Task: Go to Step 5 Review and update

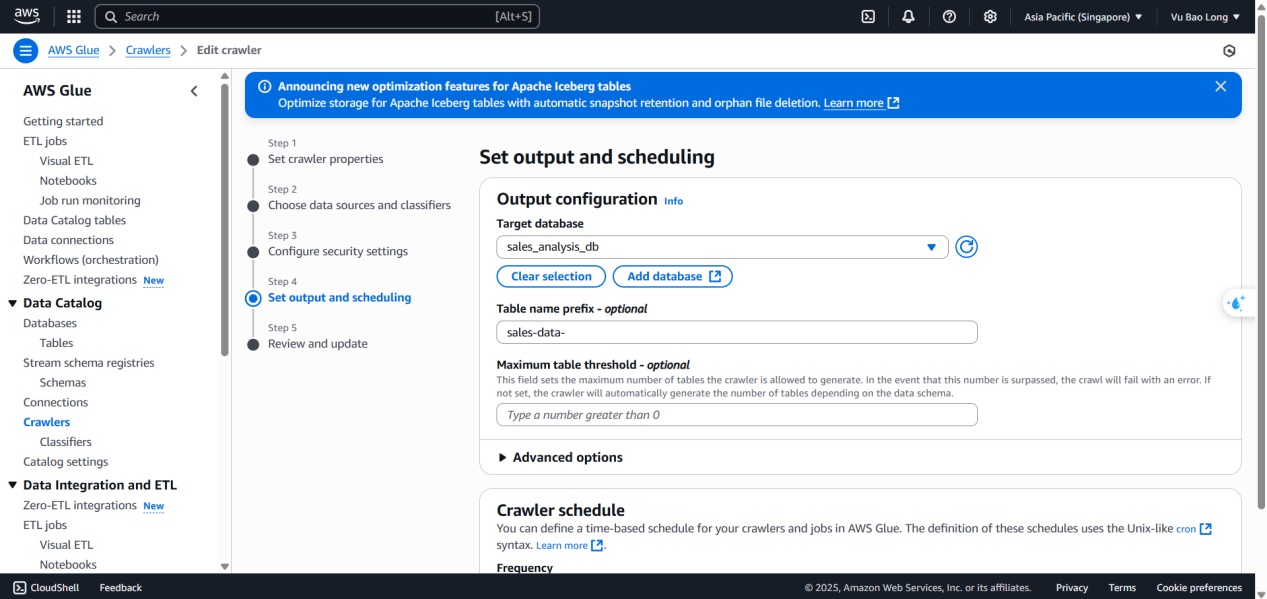Action: pos(318,343)
